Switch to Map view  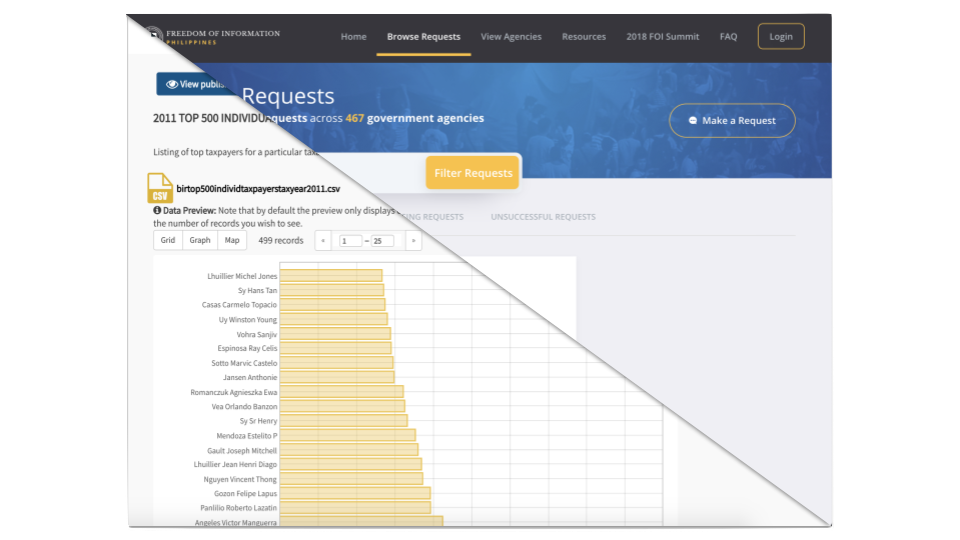point(232,241)
